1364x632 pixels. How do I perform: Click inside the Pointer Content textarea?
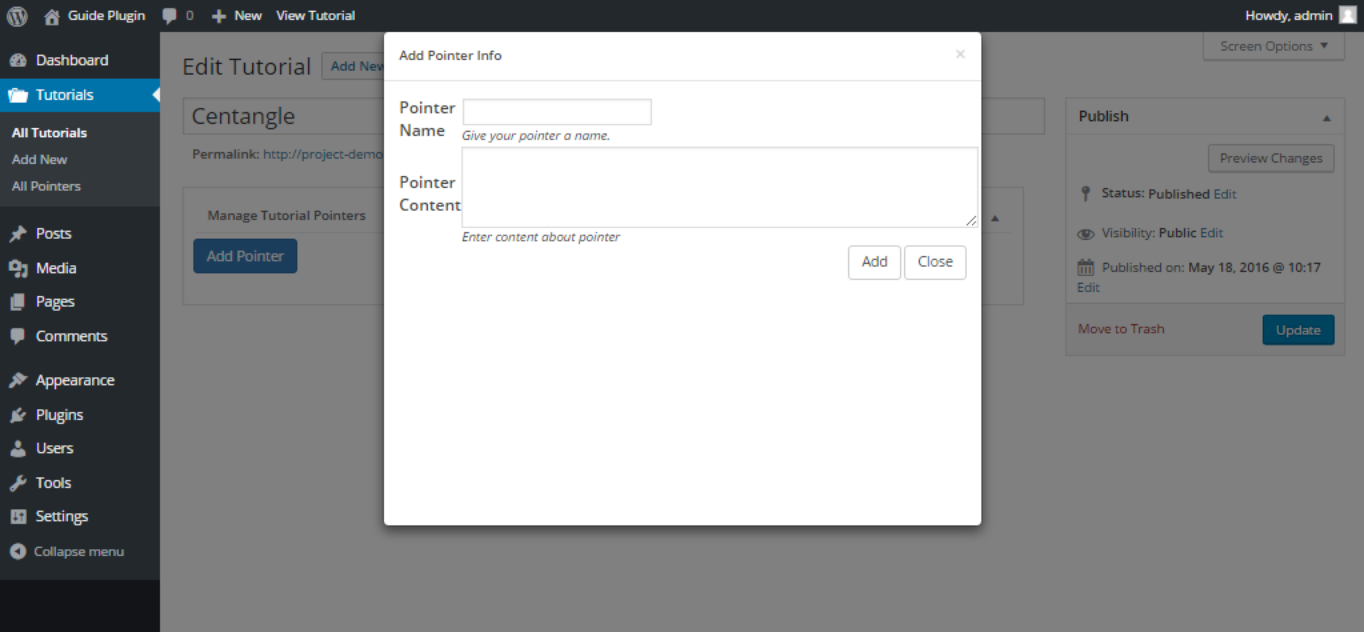coord(719,187)
